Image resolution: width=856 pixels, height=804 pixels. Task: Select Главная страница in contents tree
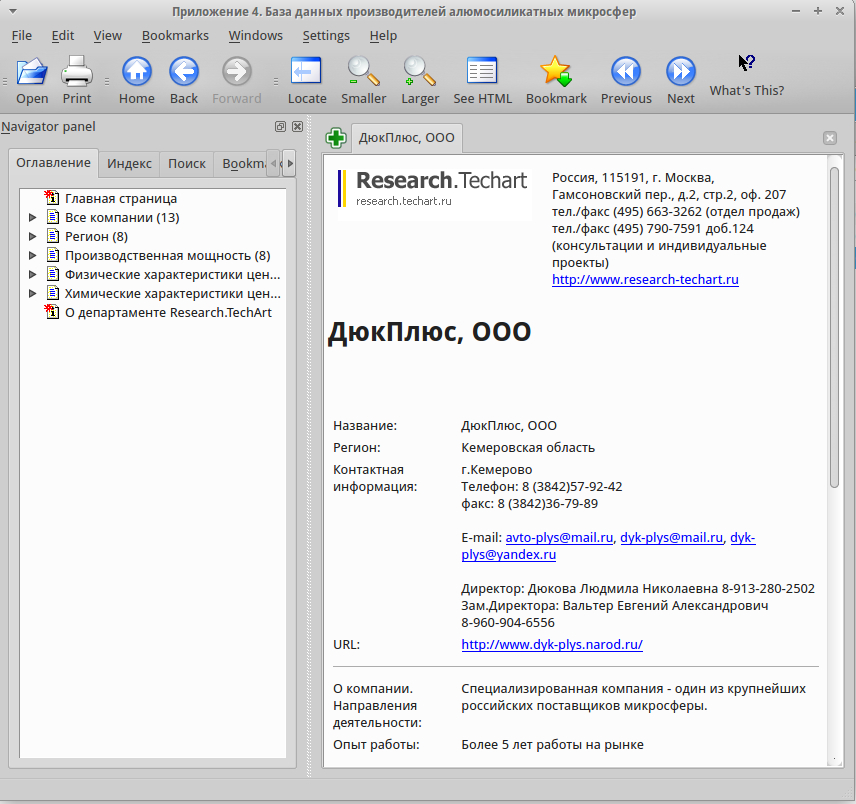click(121, 198)
